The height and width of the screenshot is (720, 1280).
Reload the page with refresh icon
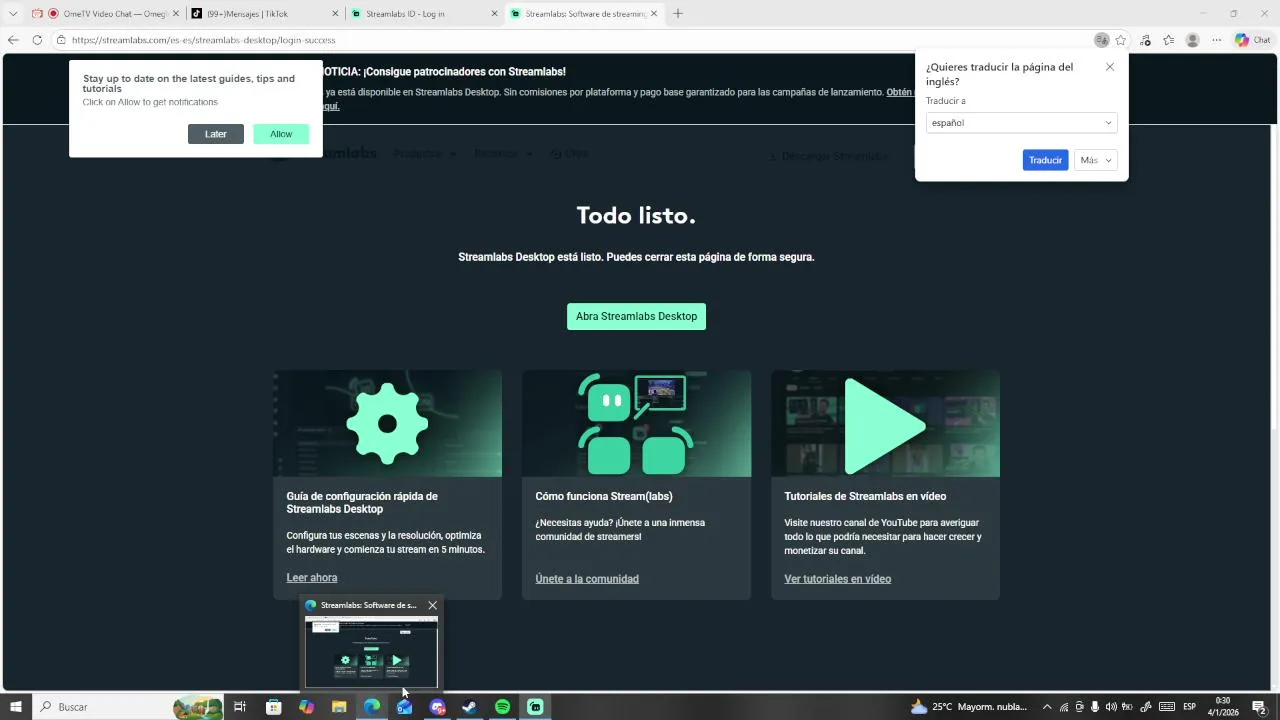37,40
